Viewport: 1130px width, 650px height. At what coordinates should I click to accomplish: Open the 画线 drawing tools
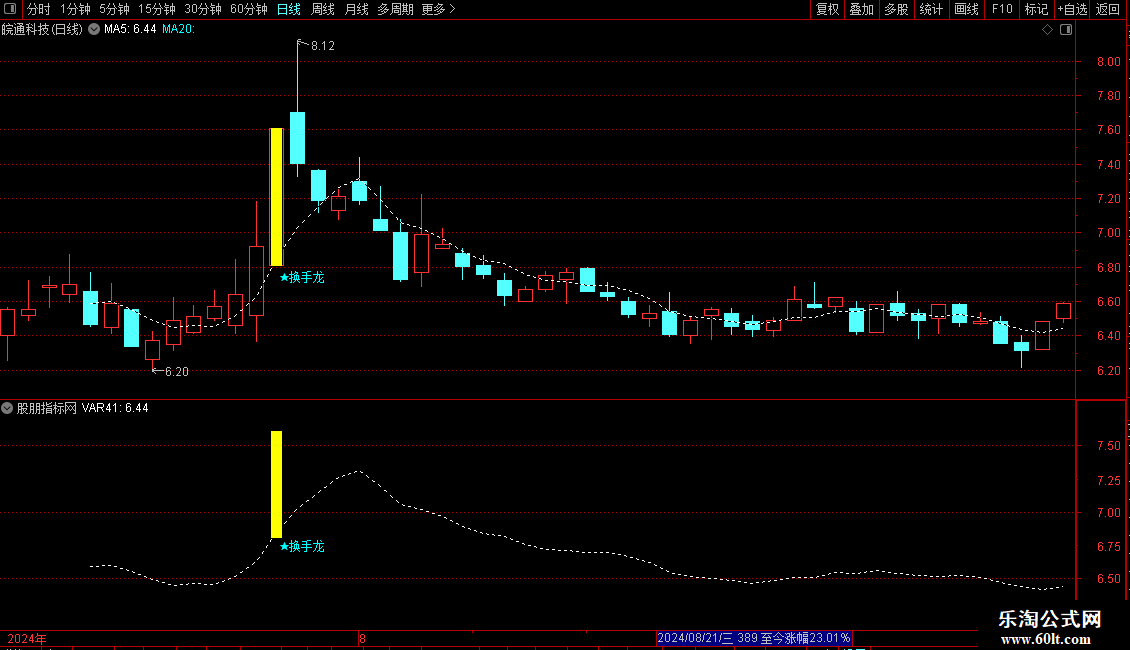coord(966,9)
